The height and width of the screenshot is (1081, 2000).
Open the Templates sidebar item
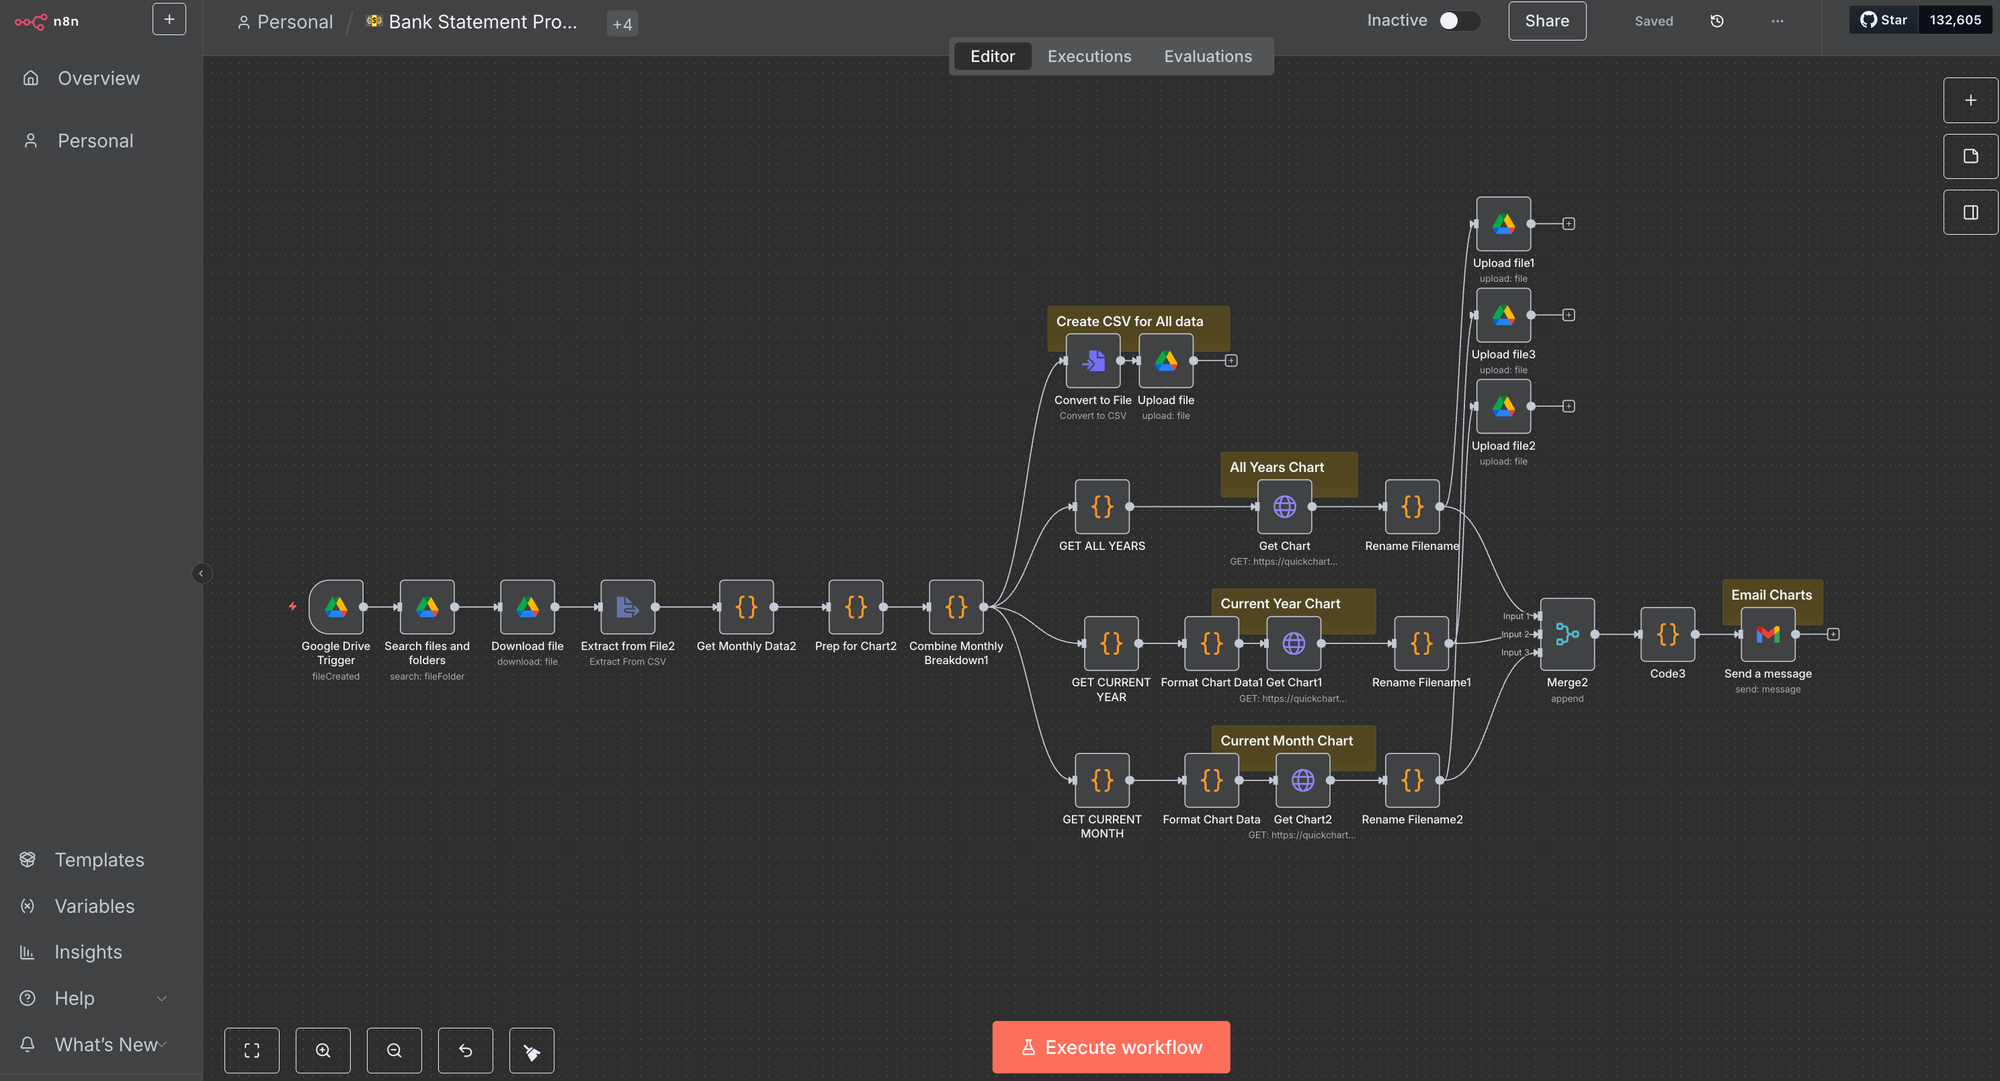click(x=99, y=860)
